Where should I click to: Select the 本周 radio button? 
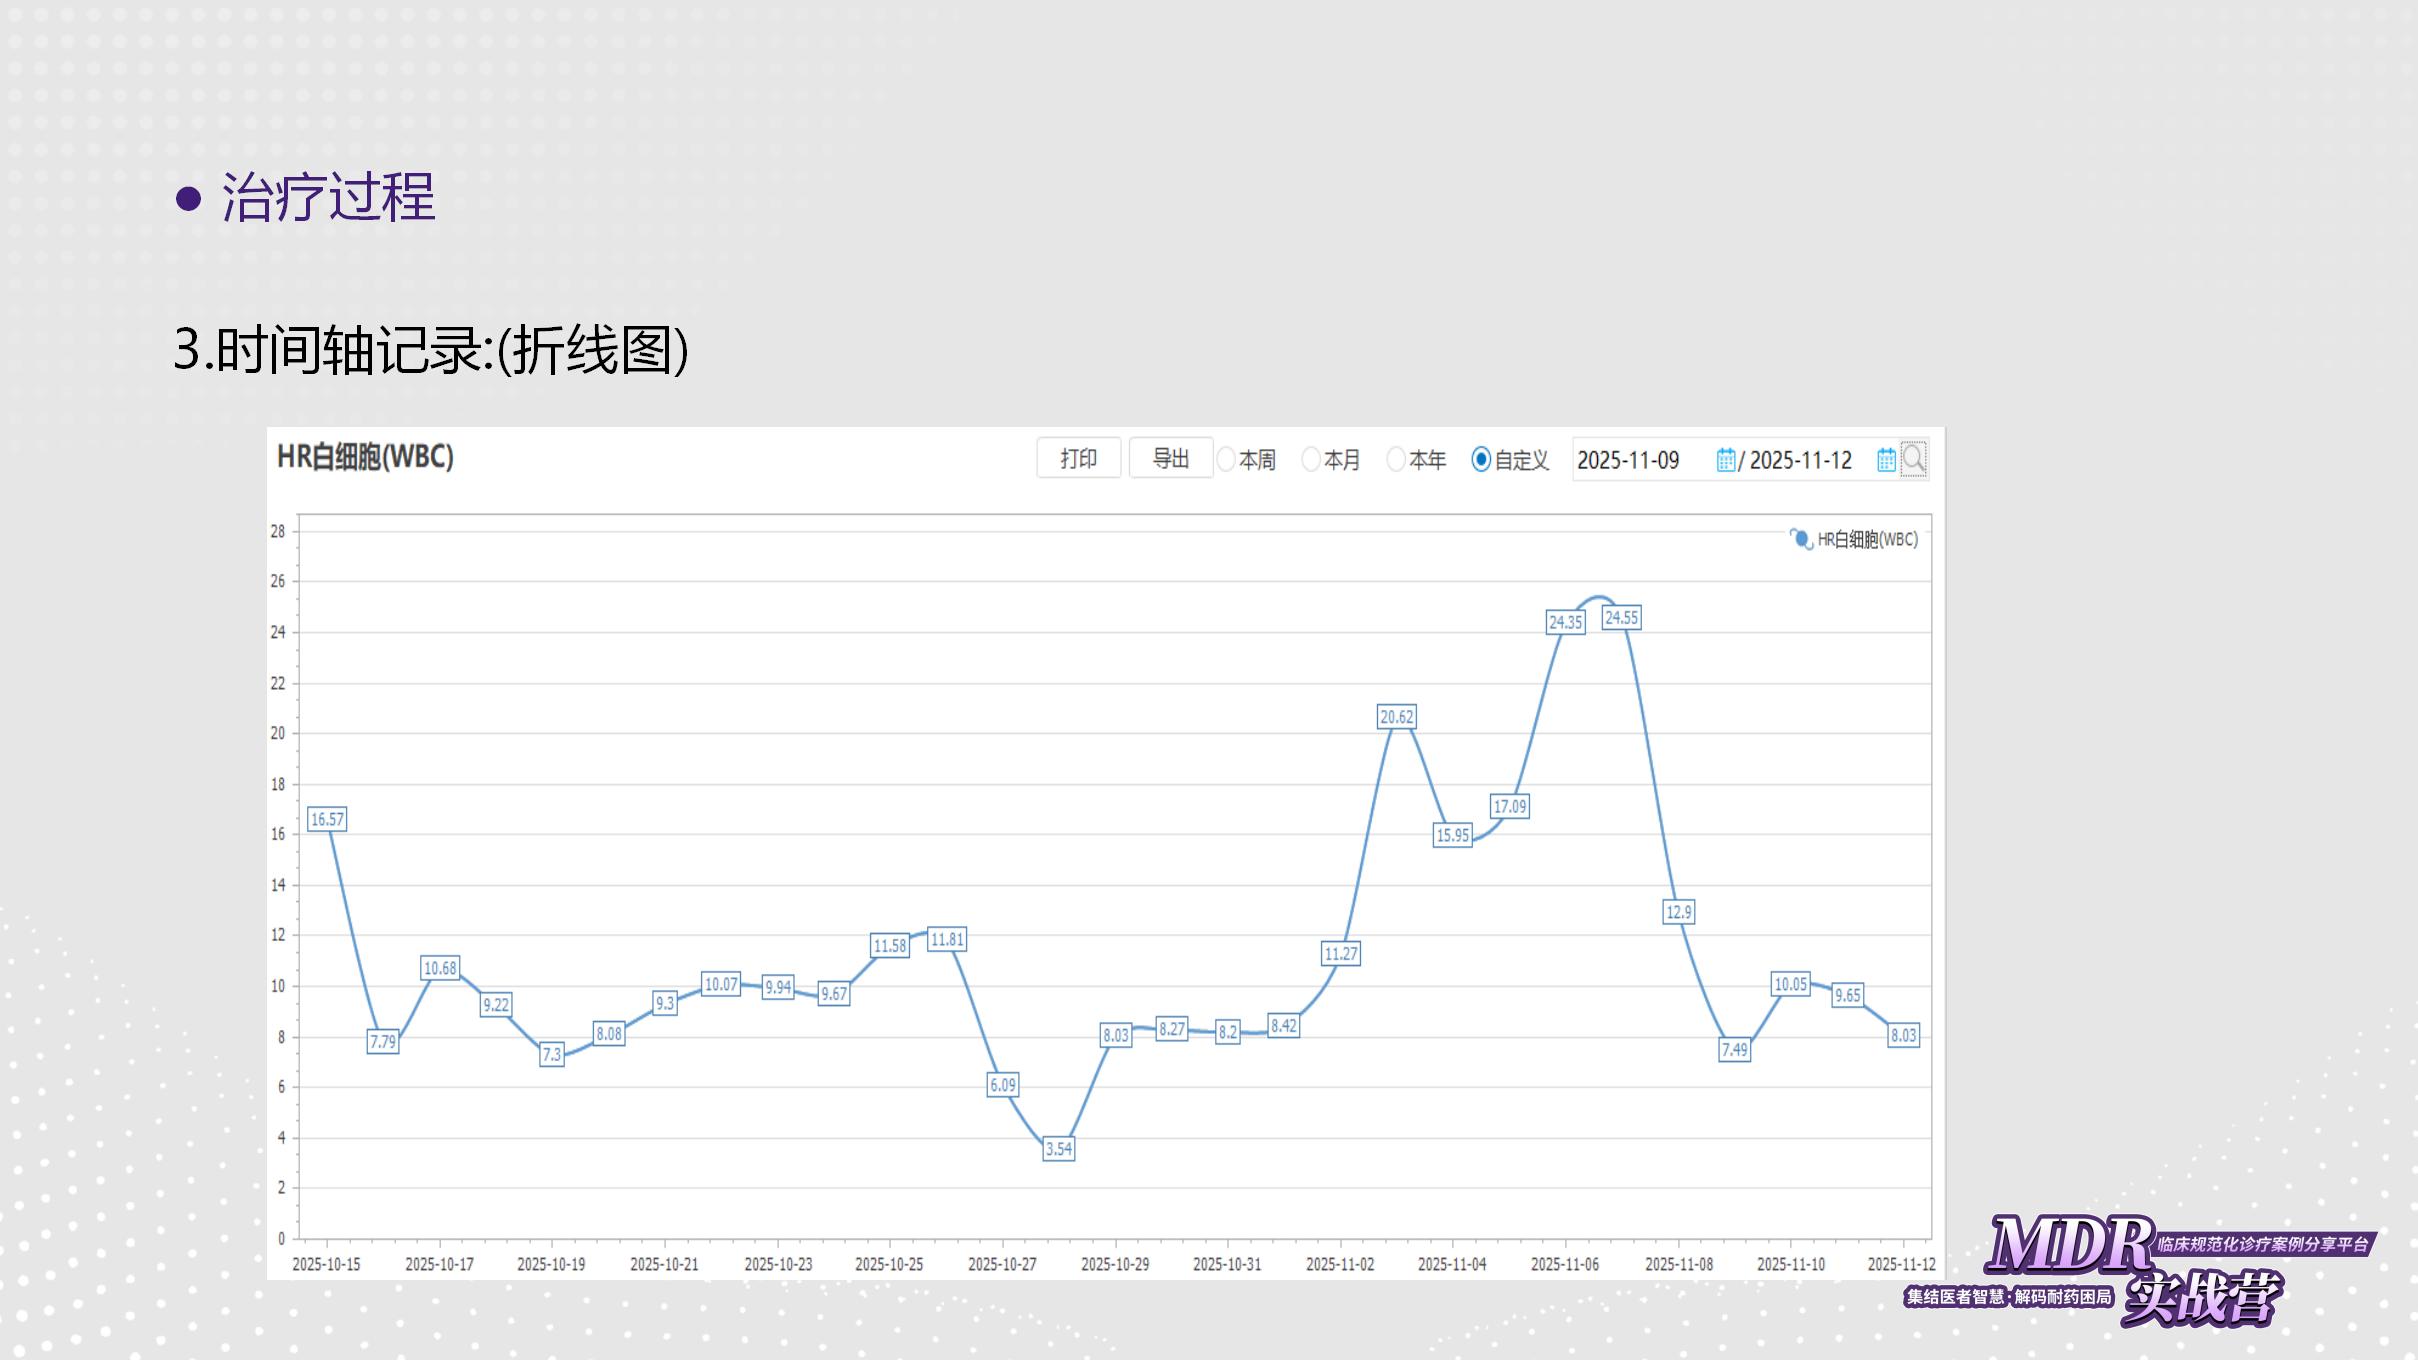point(1226,460)
